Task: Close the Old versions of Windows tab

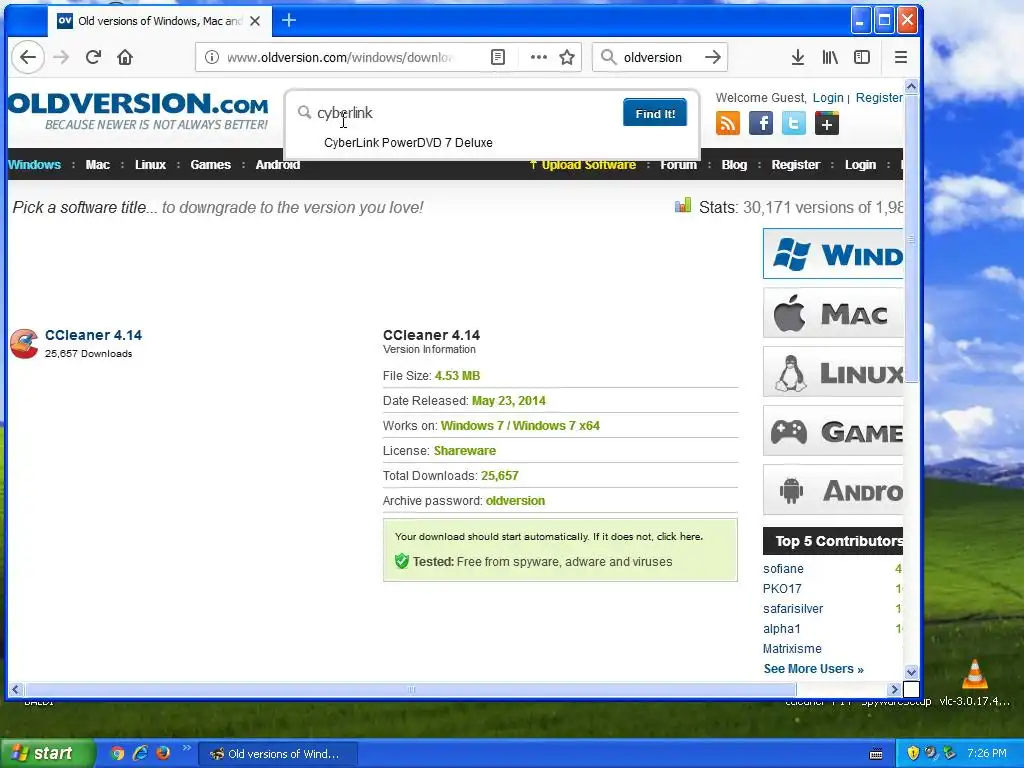Action: click(255, 21)
